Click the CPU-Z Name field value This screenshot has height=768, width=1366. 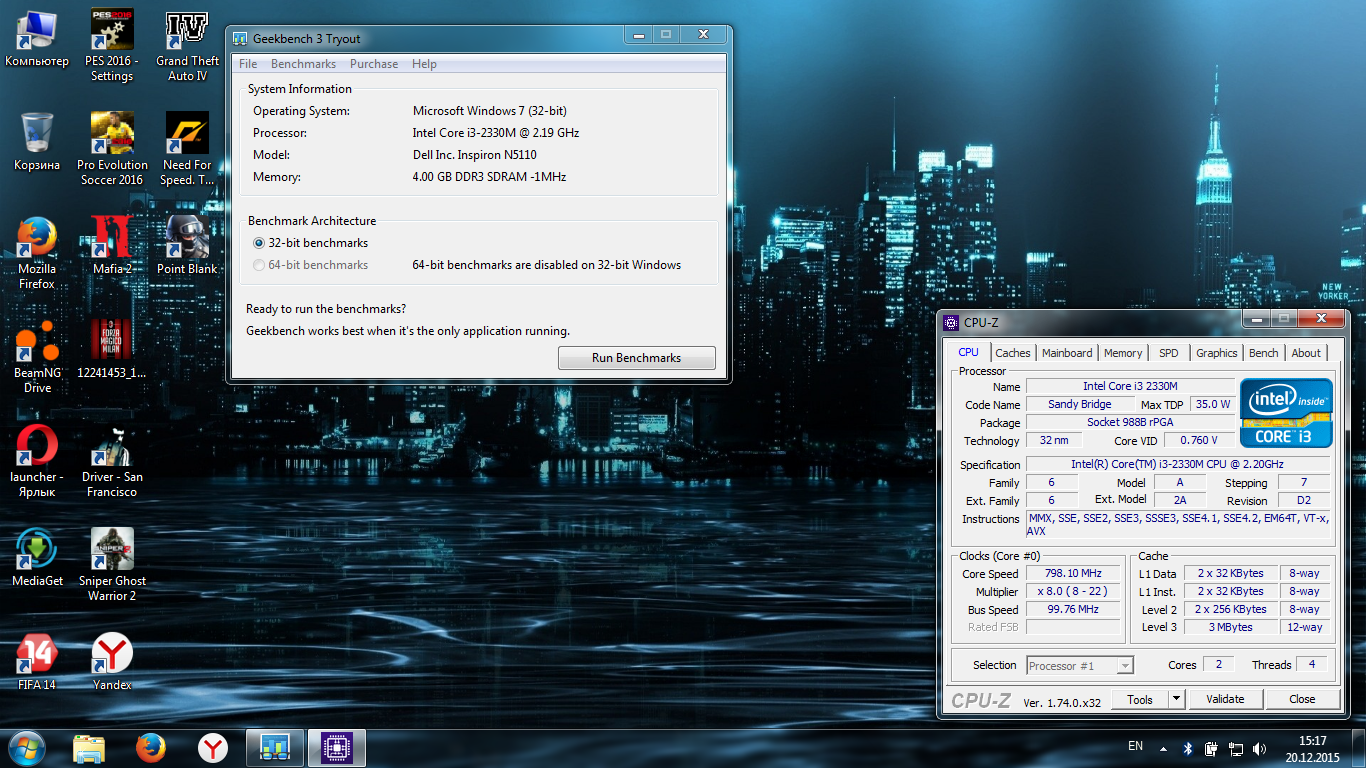click(x=1130, y=386)
